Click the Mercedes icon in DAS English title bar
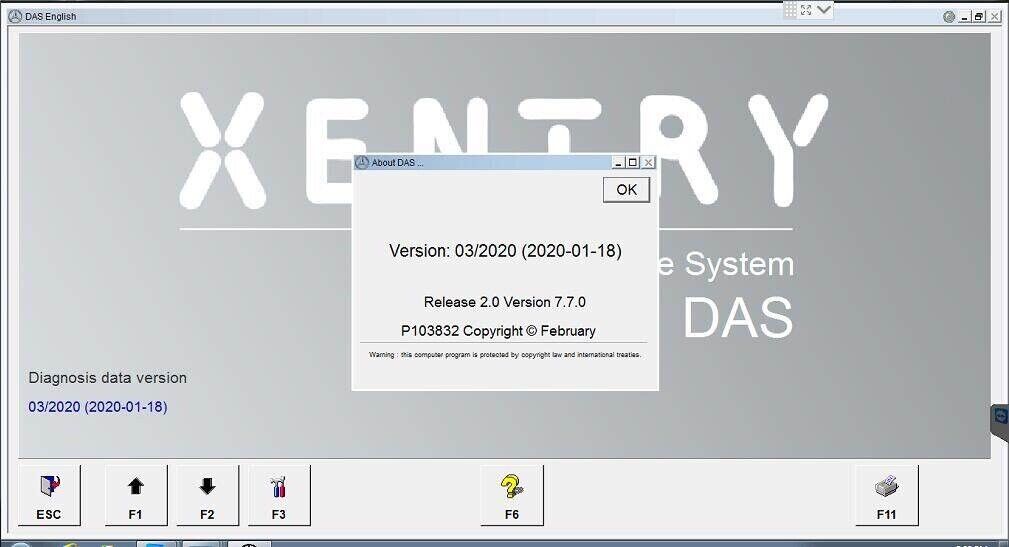Screen dimensions: 1009x547 coord(15,17)
